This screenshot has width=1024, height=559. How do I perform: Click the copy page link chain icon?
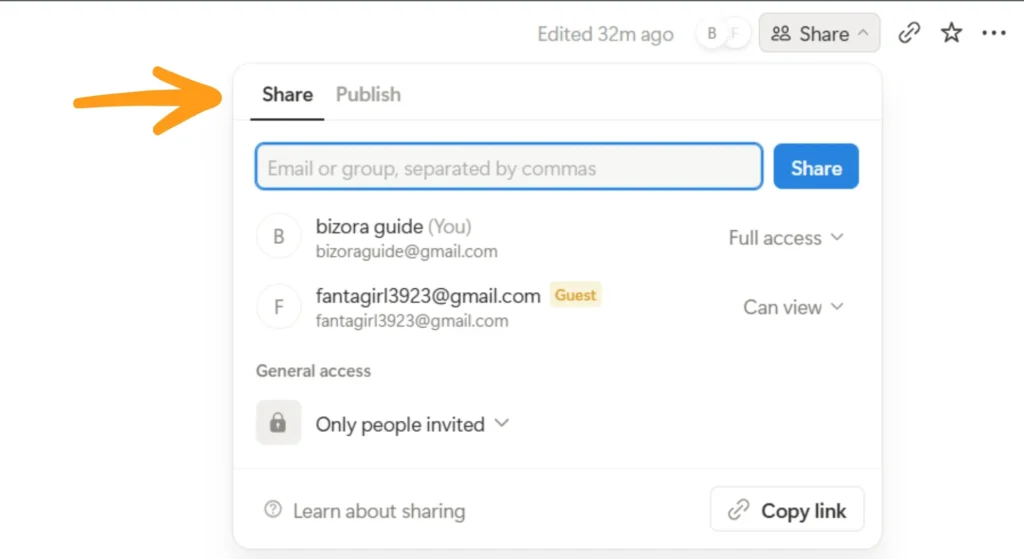(x=909, y=33)
